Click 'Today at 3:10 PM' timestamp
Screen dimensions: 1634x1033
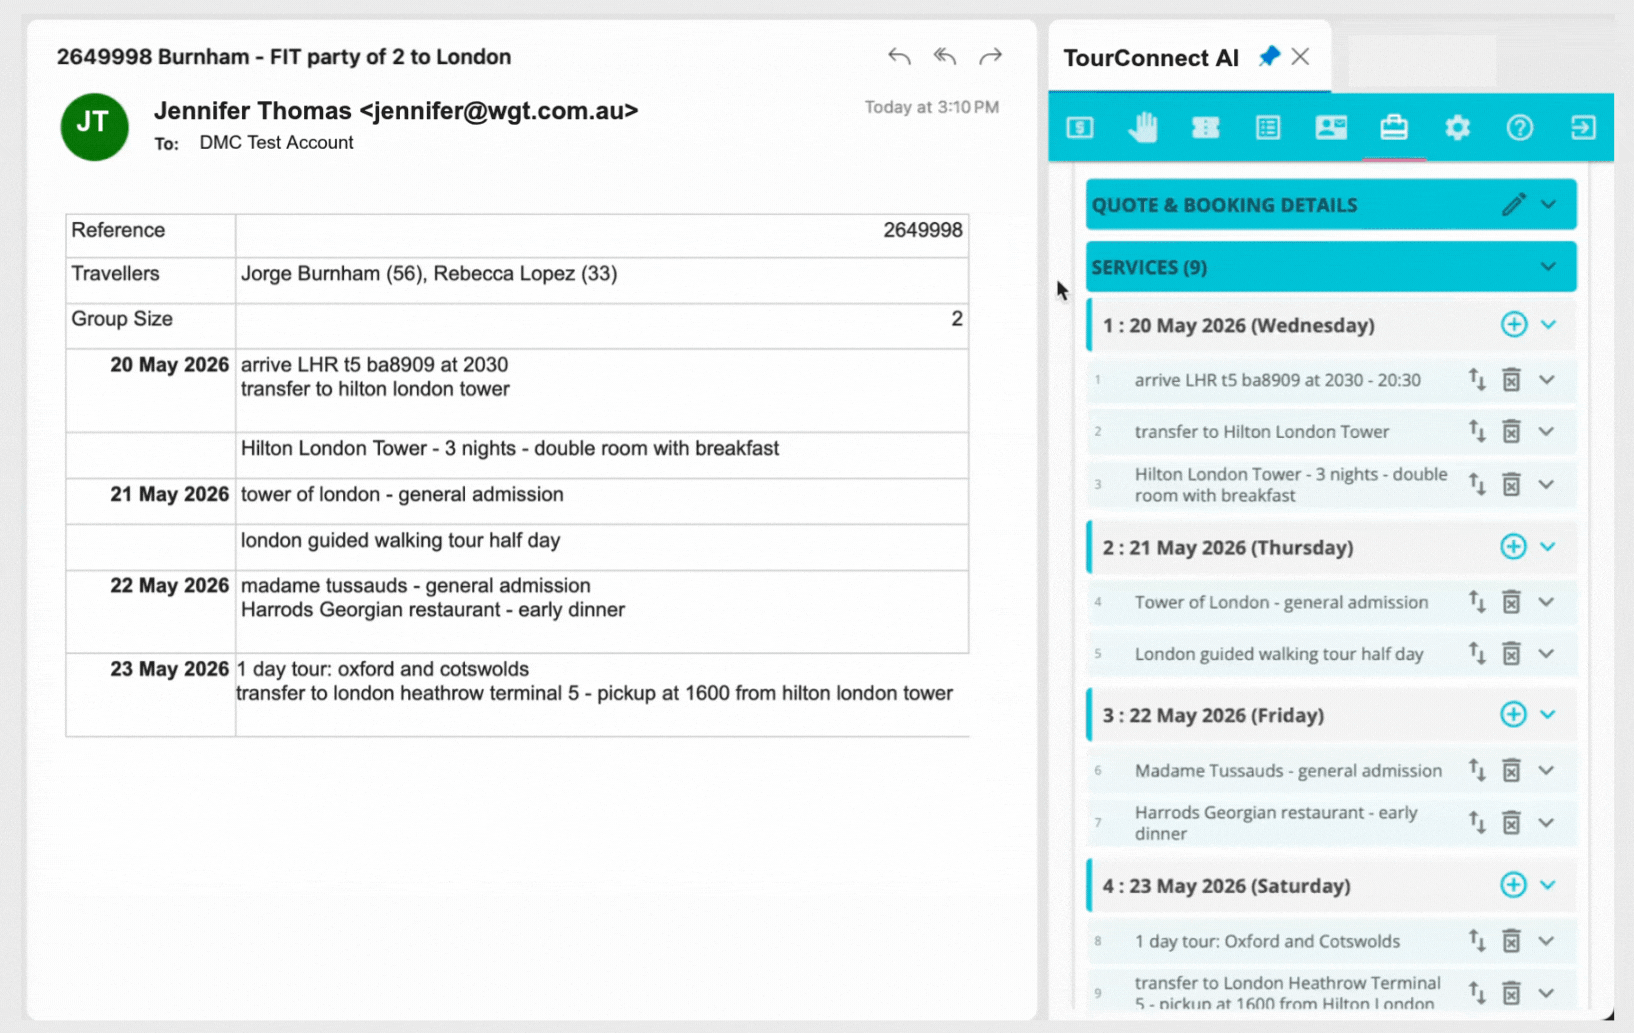[931, 107]
